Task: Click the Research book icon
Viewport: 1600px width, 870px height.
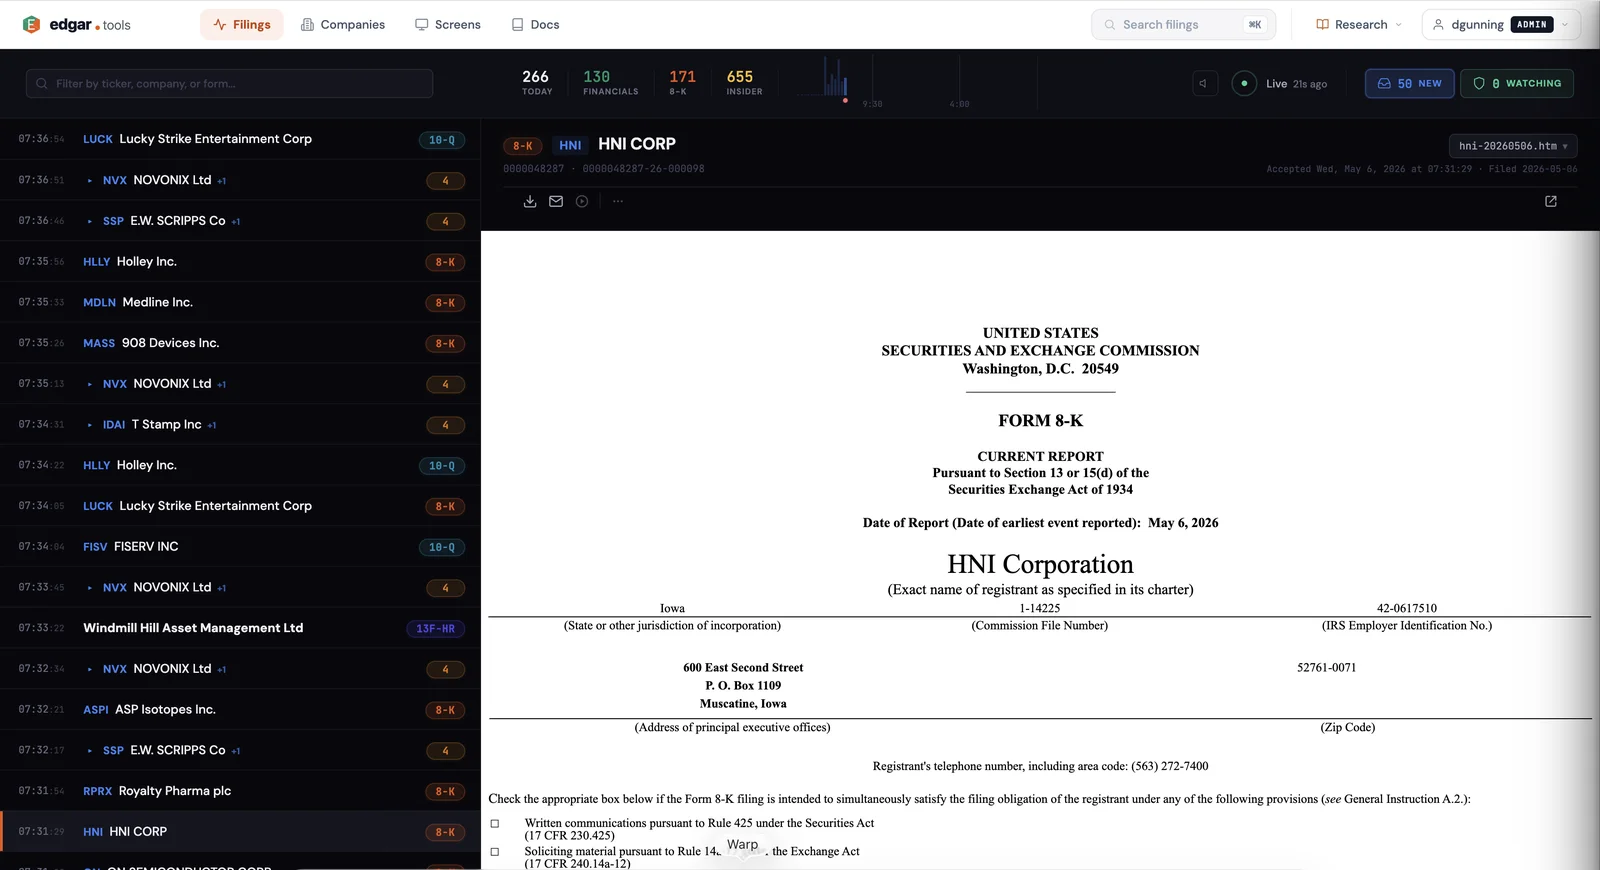Action: (x=1322, y=24)
